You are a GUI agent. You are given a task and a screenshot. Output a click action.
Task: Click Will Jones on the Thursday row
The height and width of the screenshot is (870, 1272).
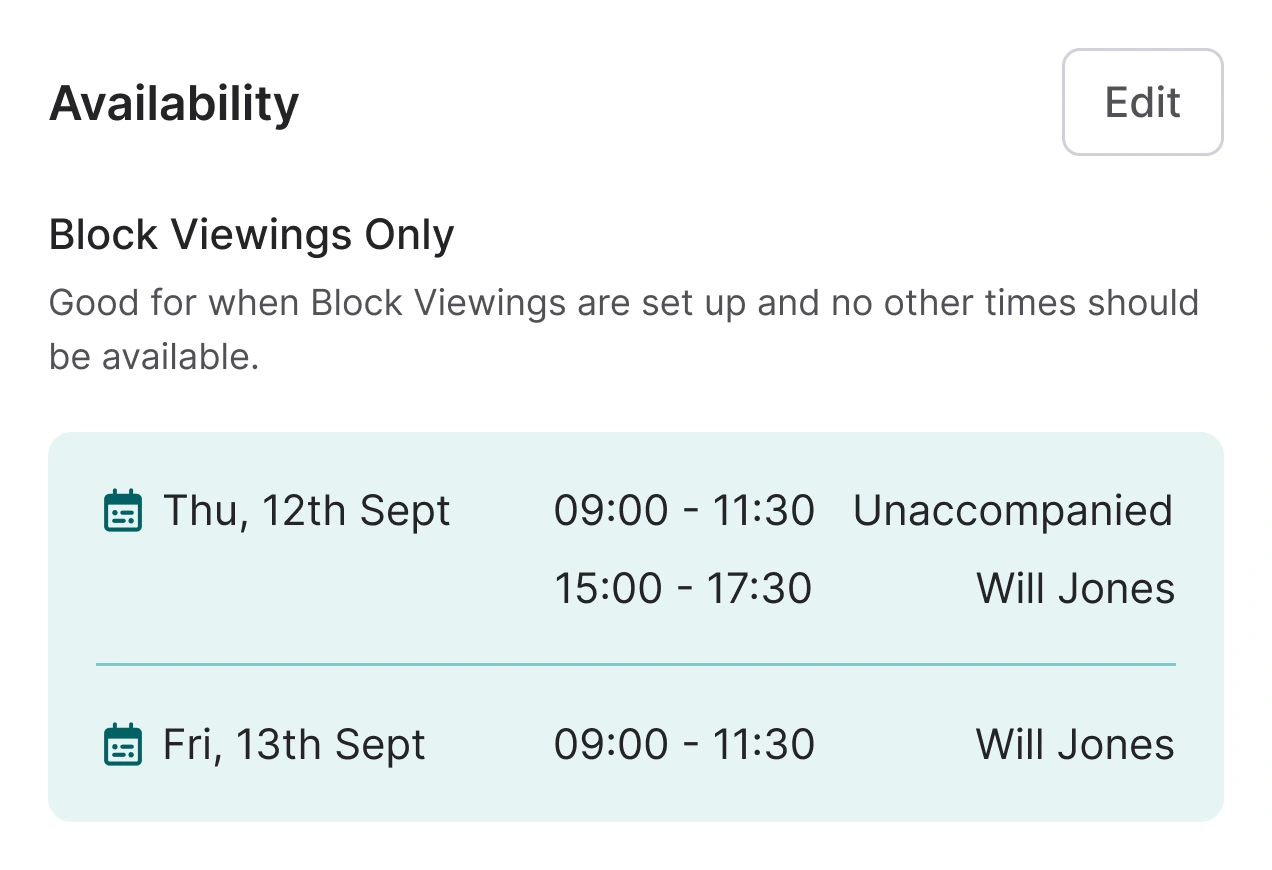1075,588
